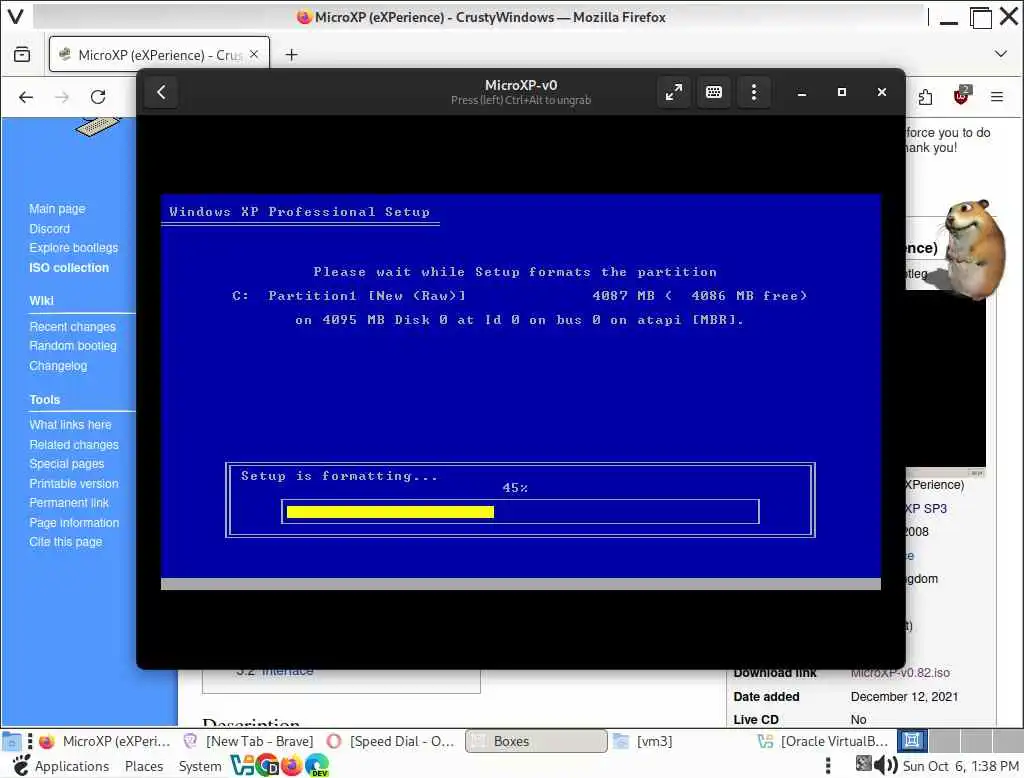Click inside the Windows XP Setup VM display
This screenshot has height=778, width=1024.
pyautogui.click(x=520, y=392)
